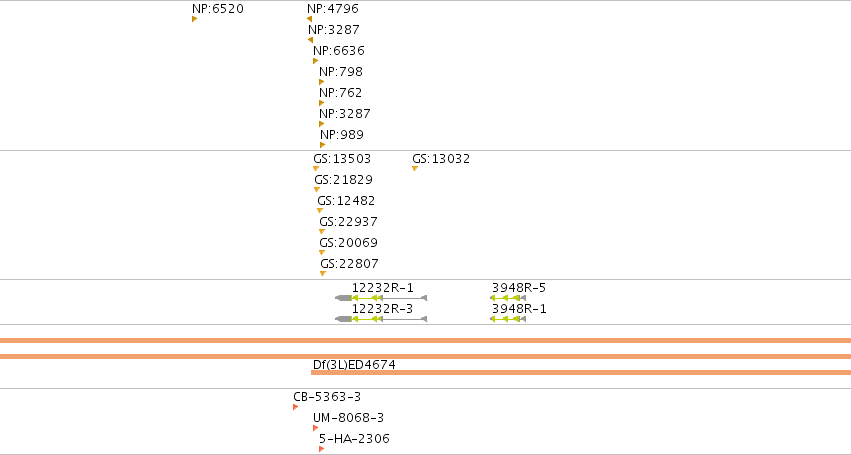Click the down-triangle marker under GS:20069
Screen dimensions: 851x455
(322, 252)
